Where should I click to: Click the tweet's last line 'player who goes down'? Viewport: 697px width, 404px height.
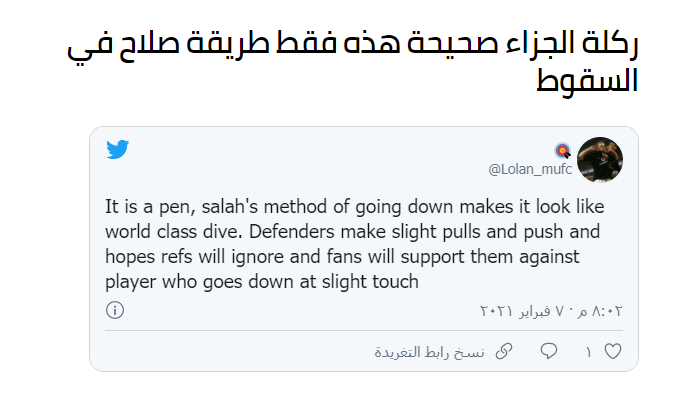pos(262,282)
